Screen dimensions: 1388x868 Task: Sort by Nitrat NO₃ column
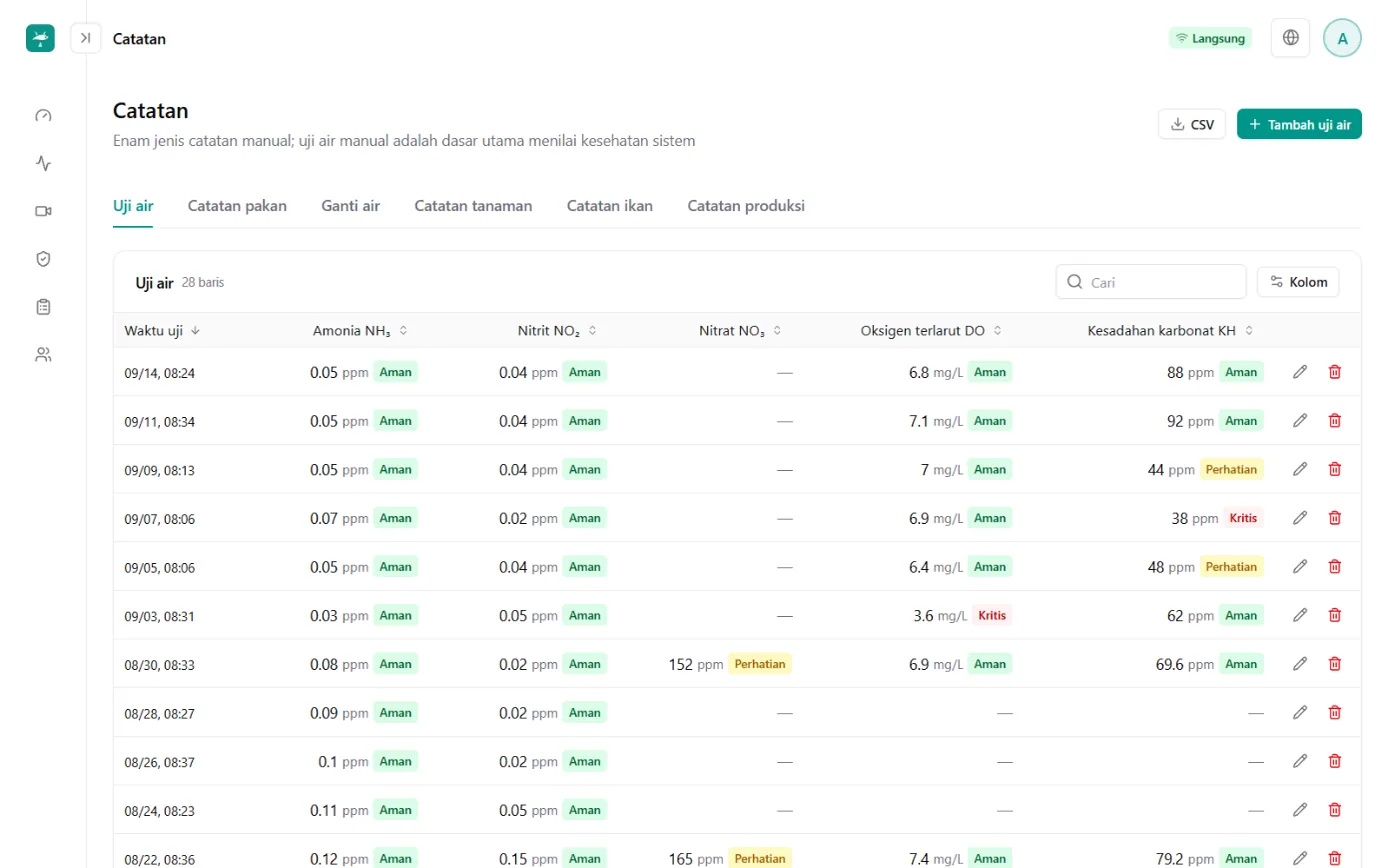[x=740, y=330]
